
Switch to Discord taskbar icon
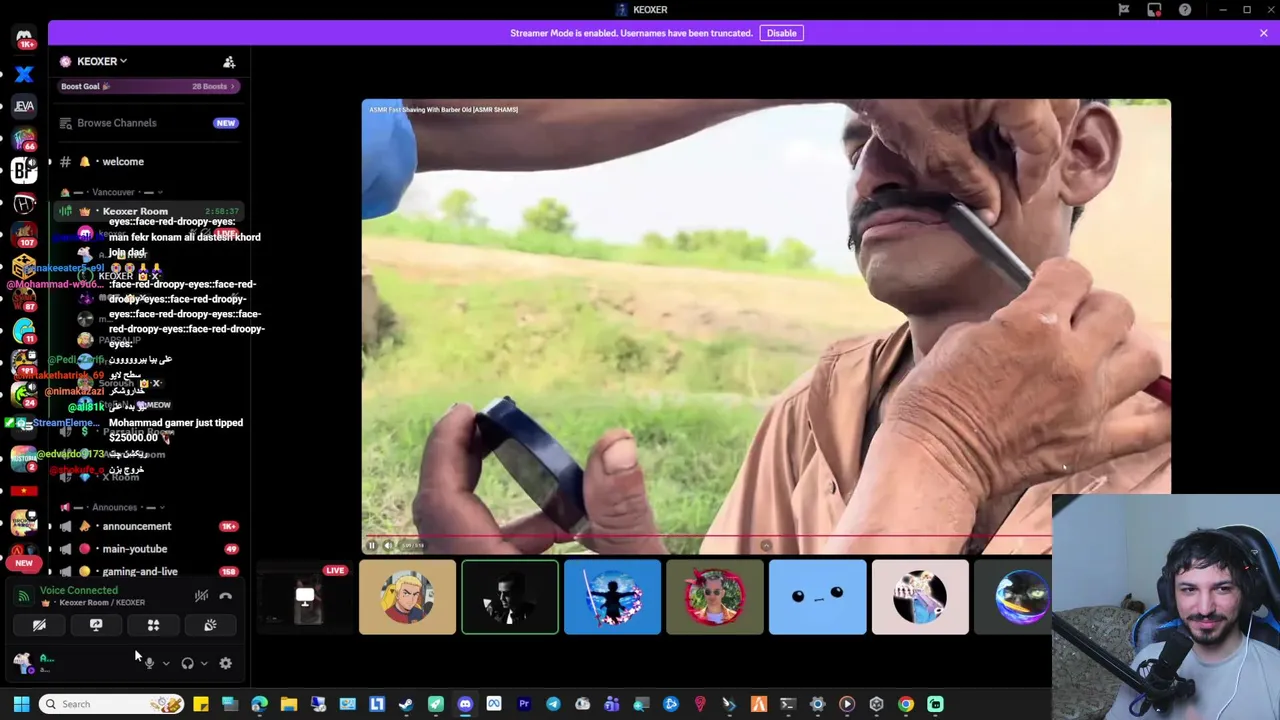(x=465, y=704)
